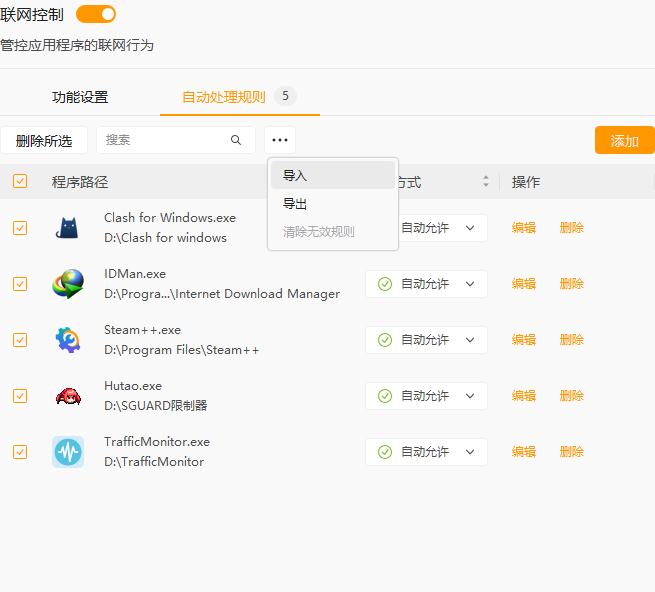This screenshot has width=655, height=592.
Task: Click the search magnifier icon
Action: point(236,140)
